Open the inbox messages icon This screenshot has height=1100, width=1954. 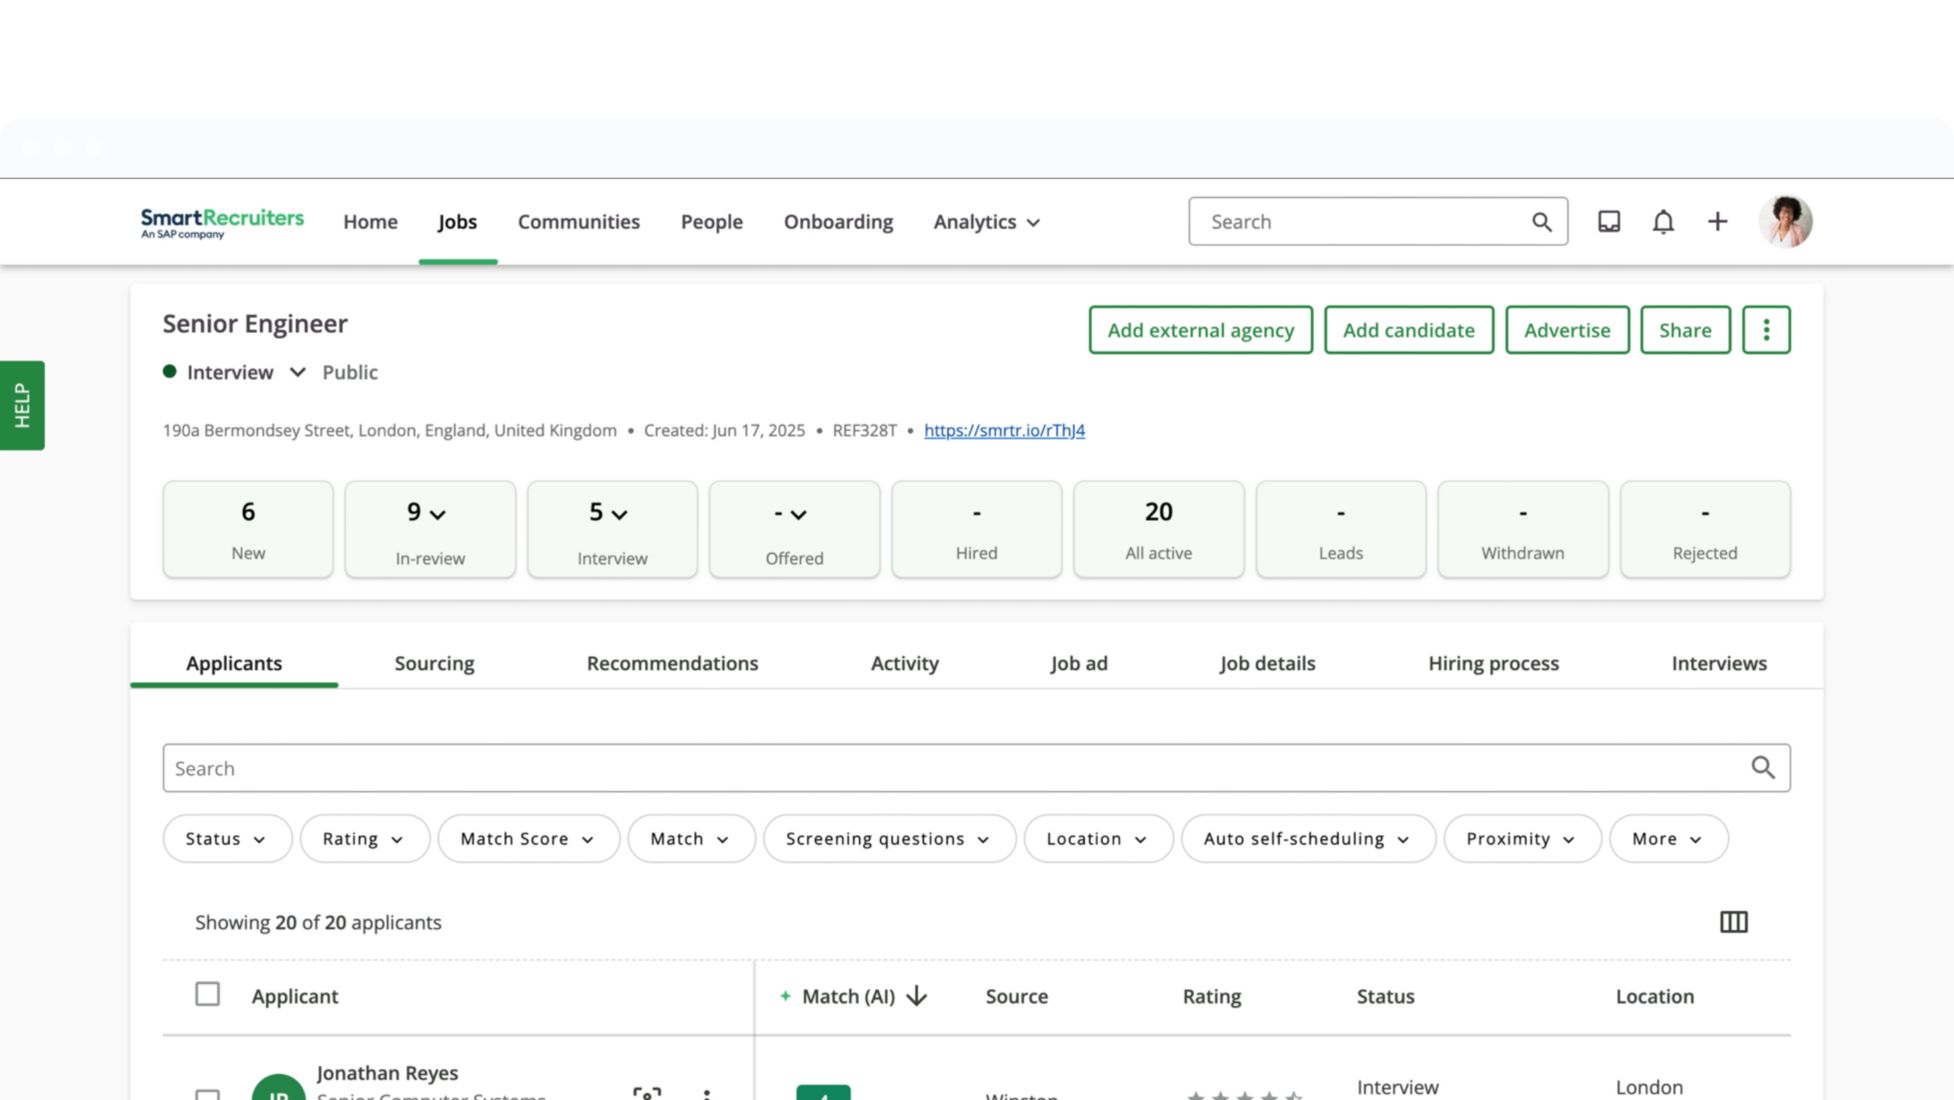coord(1608,221)
